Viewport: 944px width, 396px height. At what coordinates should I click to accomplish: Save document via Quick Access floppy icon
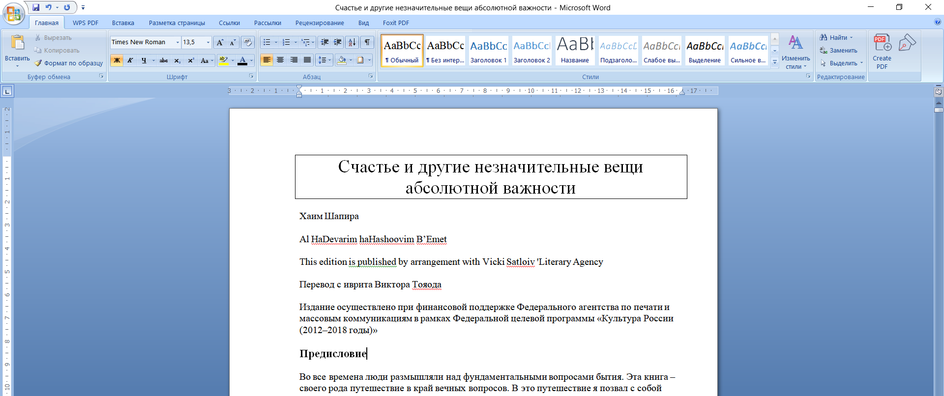tap(36, 7)
